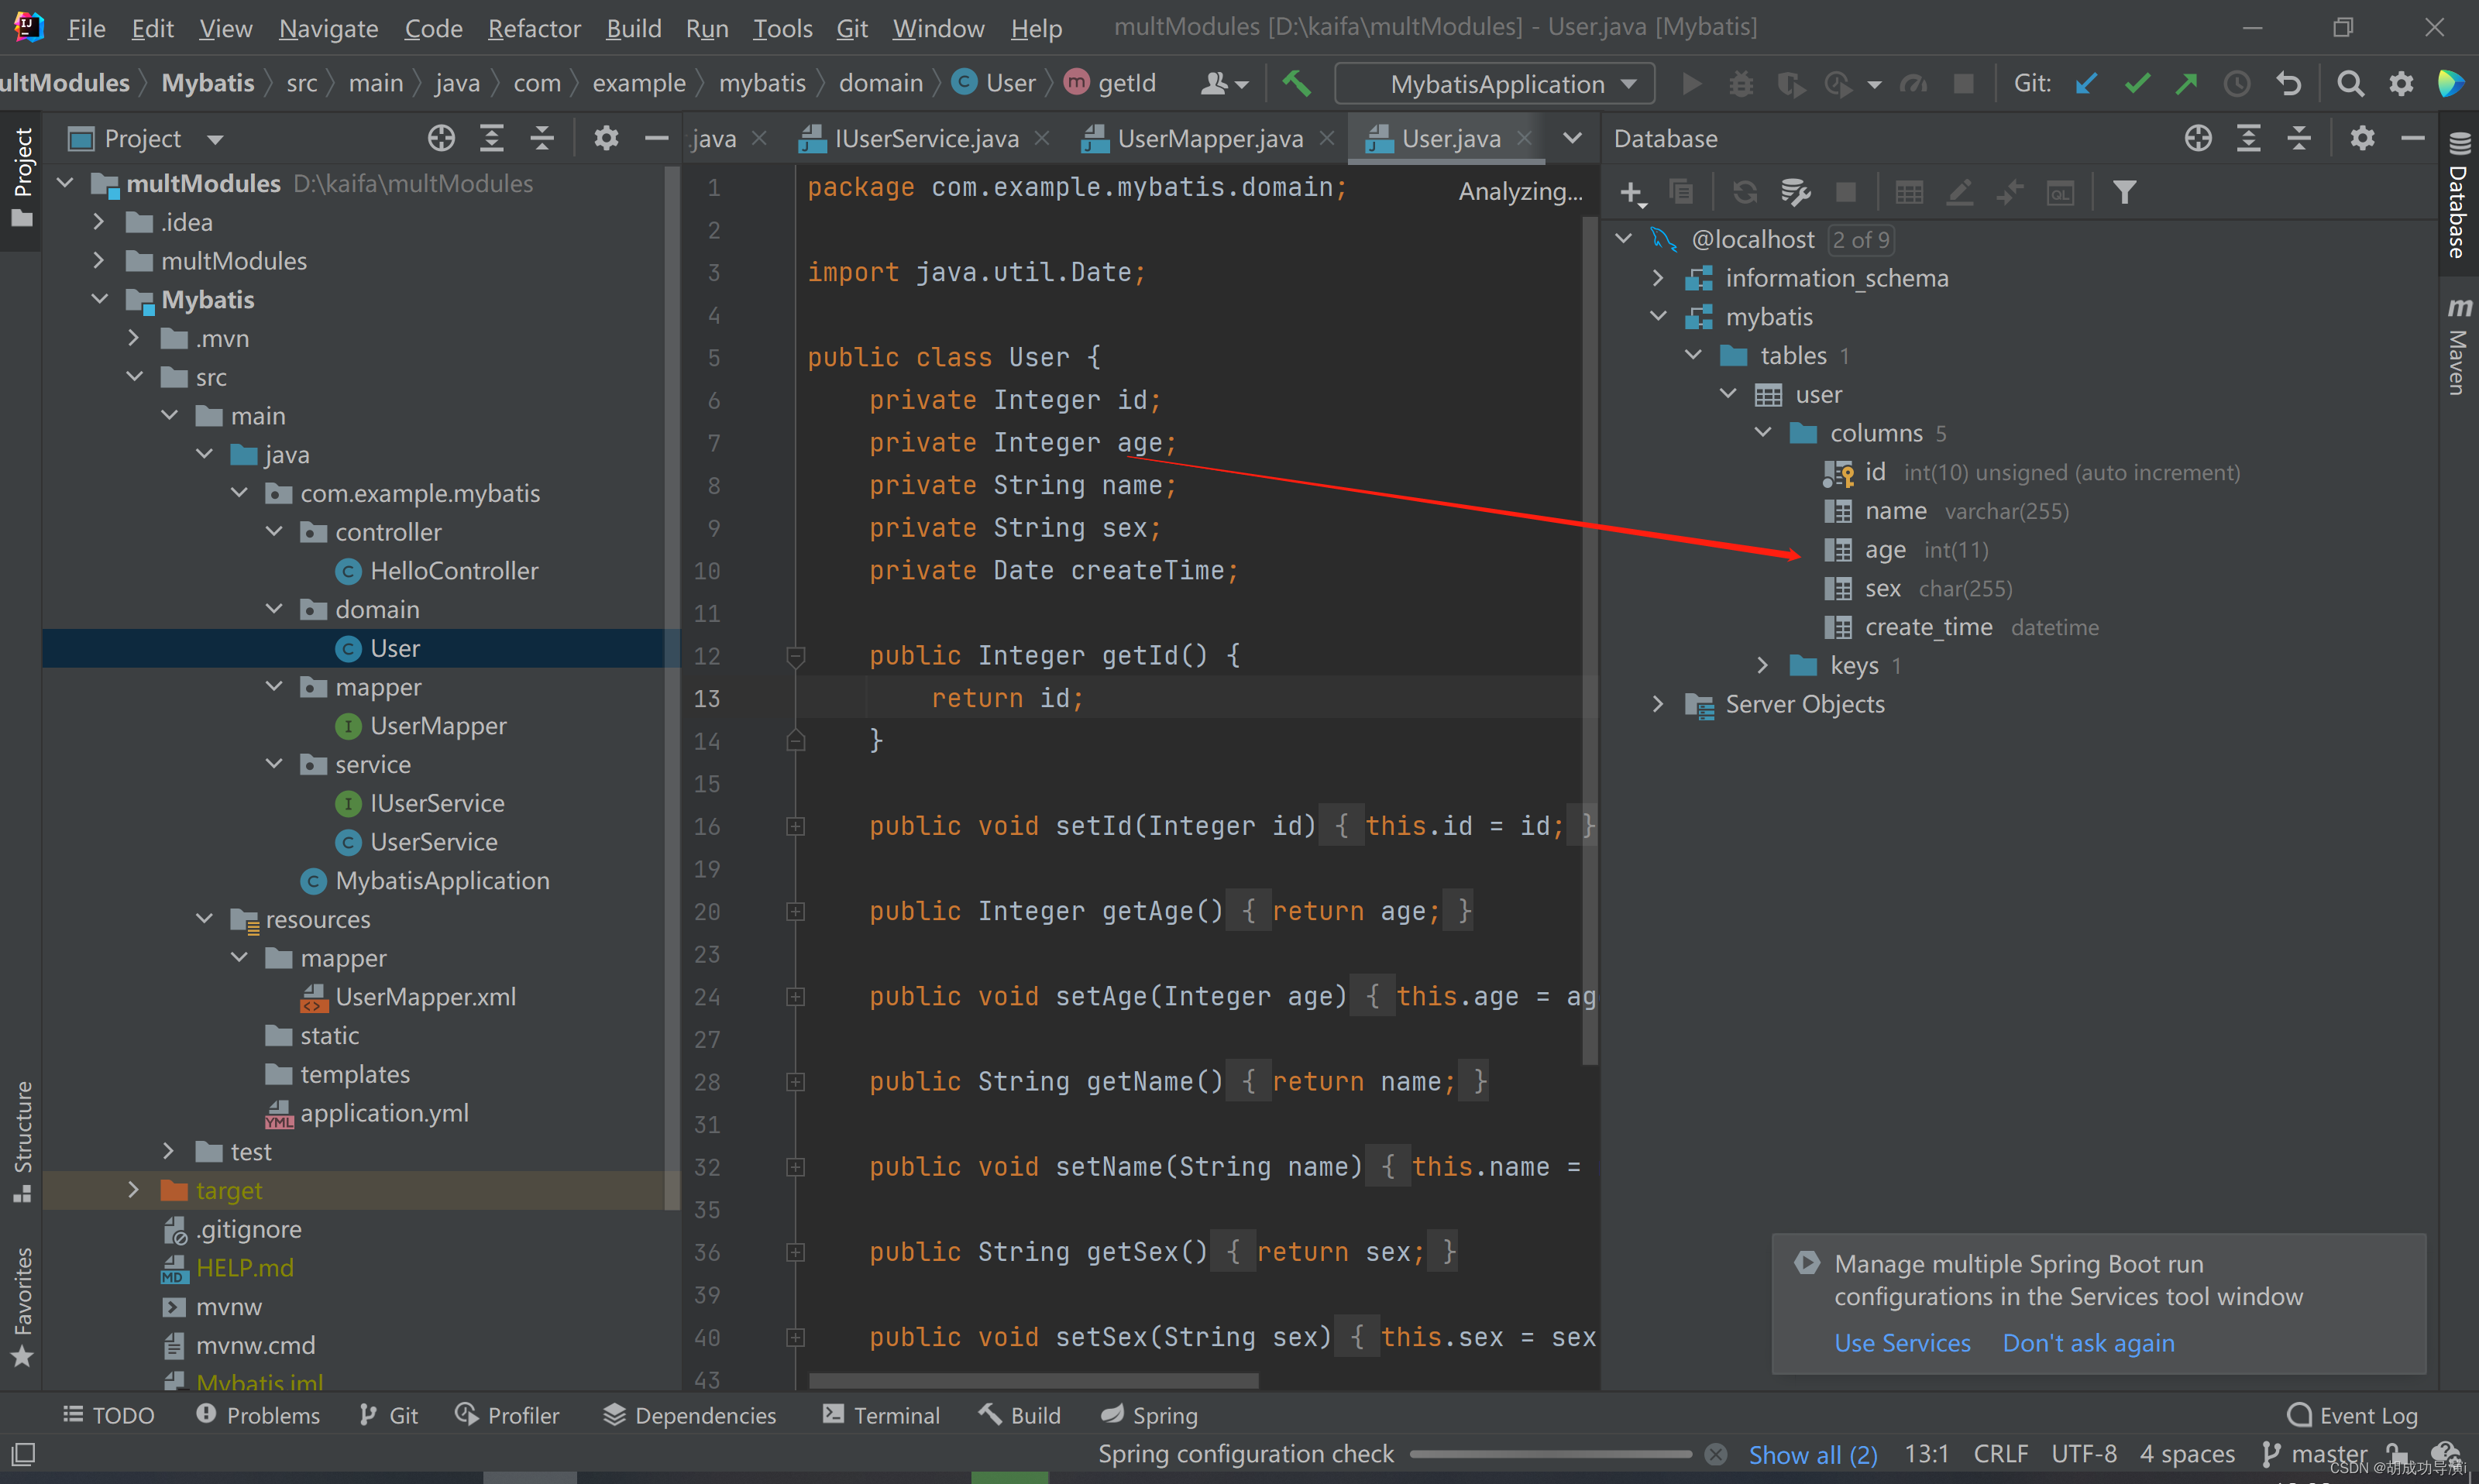
Task: Toggle the Structure tool window stripe
Action: [x=22, y=1142]
